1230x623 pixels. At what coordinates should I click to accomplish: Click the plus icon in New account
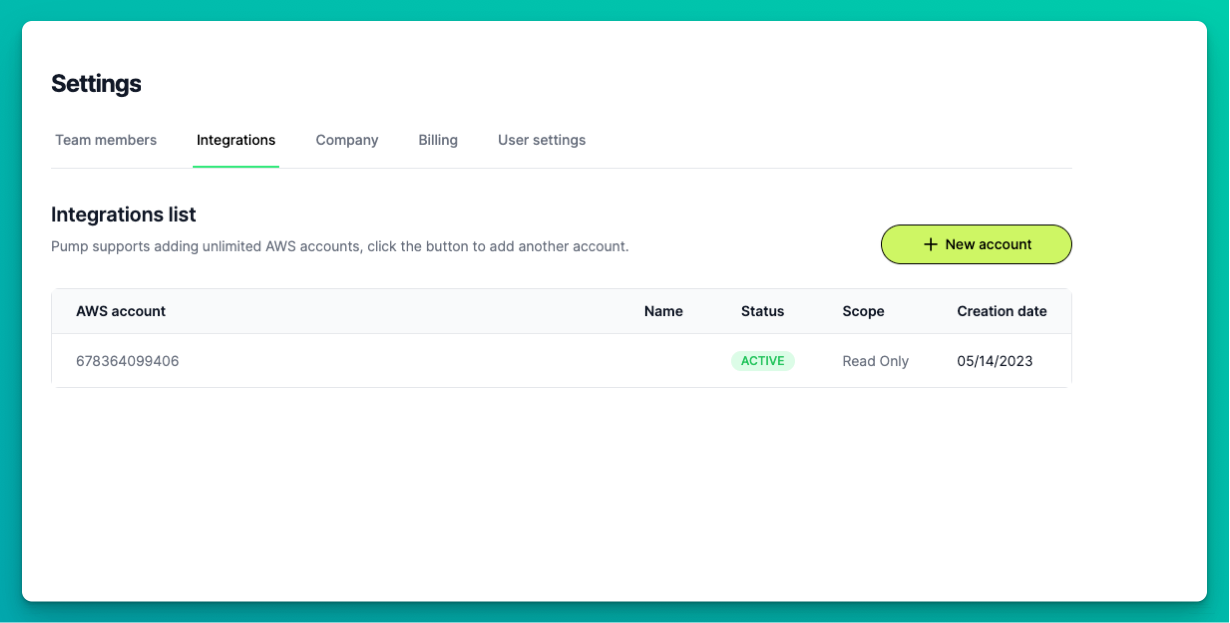(930, 244)
